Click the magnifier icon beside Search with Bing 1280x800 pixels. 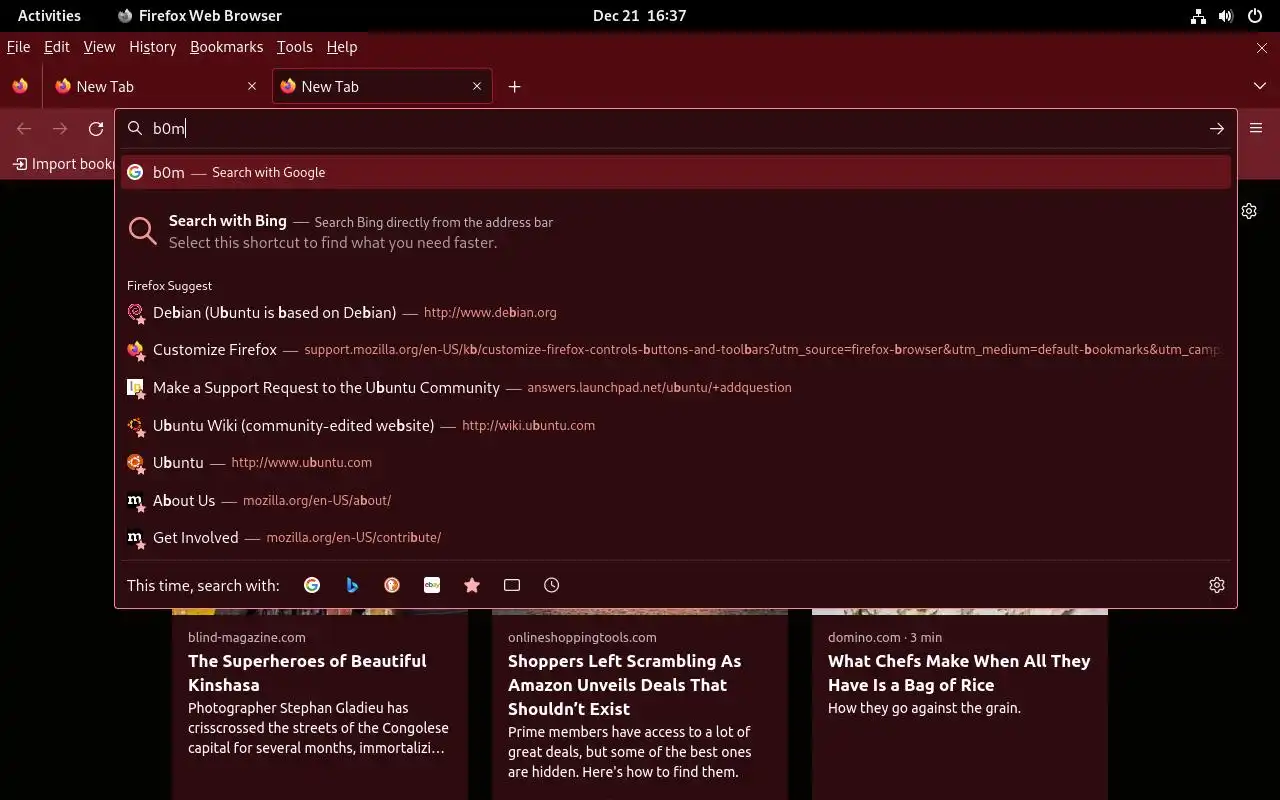(x=143, y=231)
